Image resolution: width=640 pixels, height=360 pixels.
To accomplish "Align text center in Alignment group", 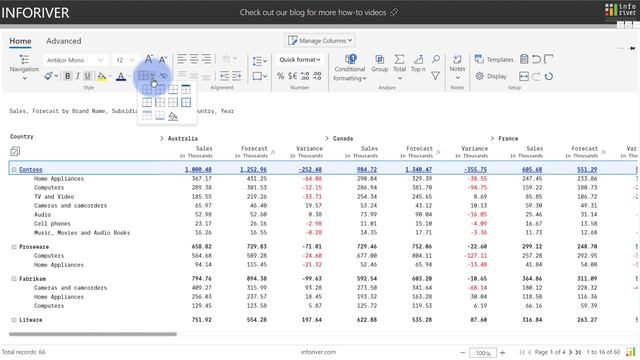I will tap(194, 59).
